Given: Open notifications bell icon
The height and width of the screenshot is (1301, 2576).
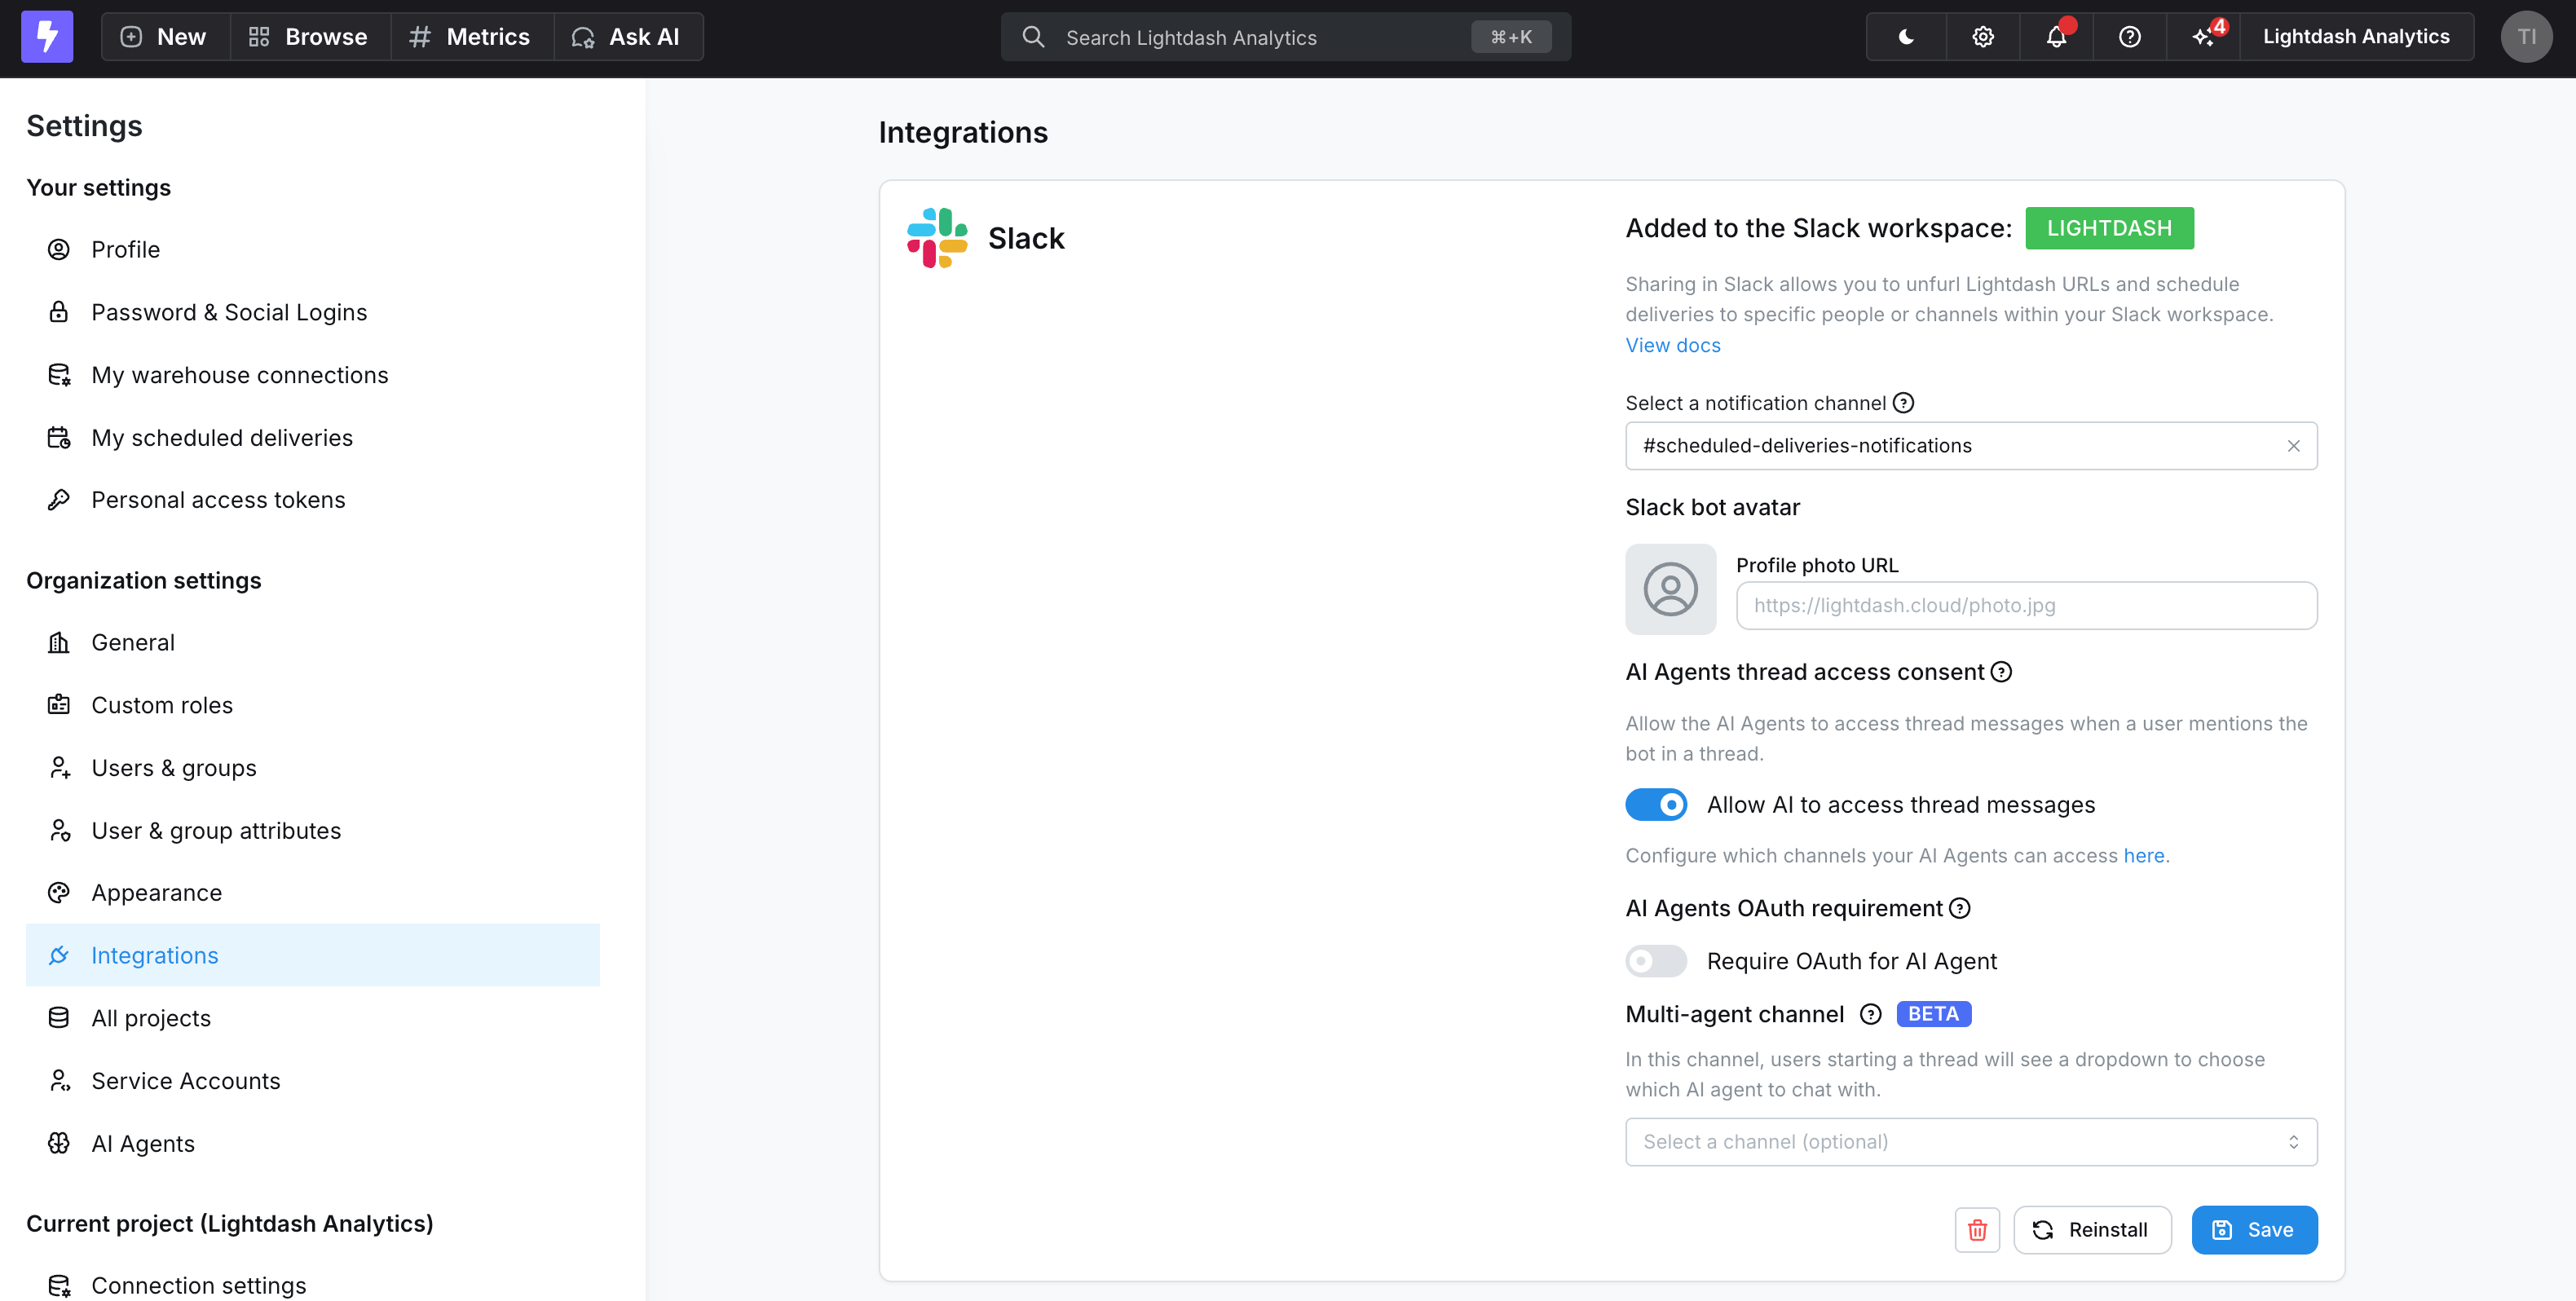Looking at the screenshot, I should click(2056, 37).
